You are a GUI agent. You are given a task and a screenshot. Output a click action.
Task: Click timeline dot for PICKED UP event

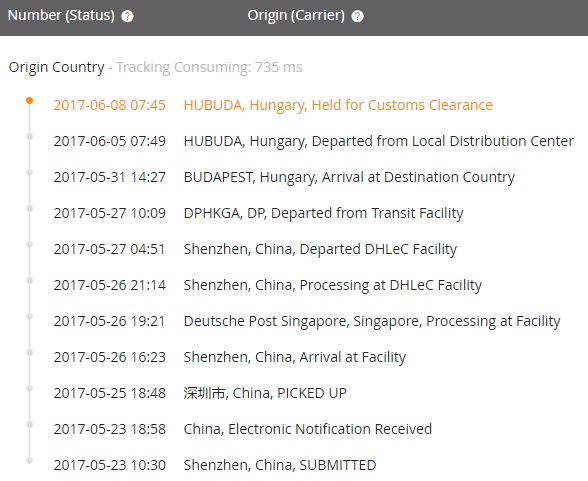click(29, 388)
